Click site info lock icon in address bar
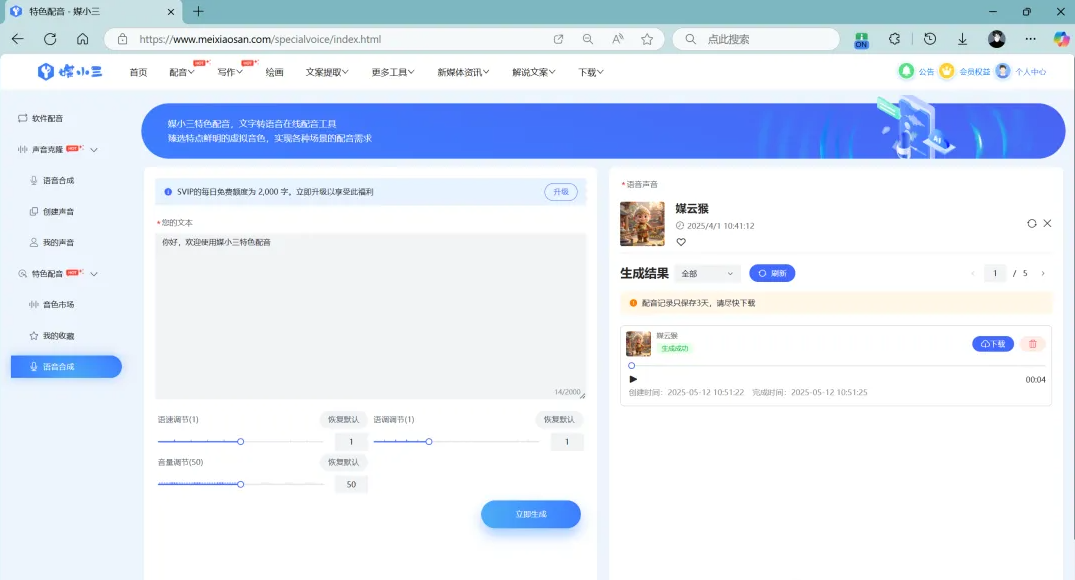 click(x=122, y=39)
